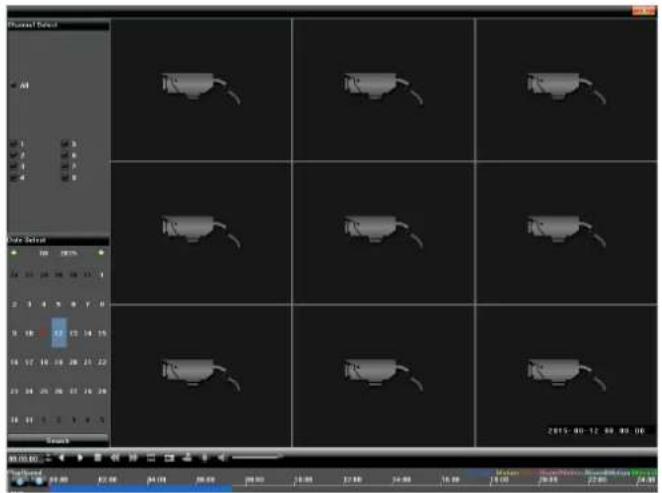Viewport: 662px width, 493px height.
Task: Click the video clip icon in the playback bar
Action: [x=169, y=458]
